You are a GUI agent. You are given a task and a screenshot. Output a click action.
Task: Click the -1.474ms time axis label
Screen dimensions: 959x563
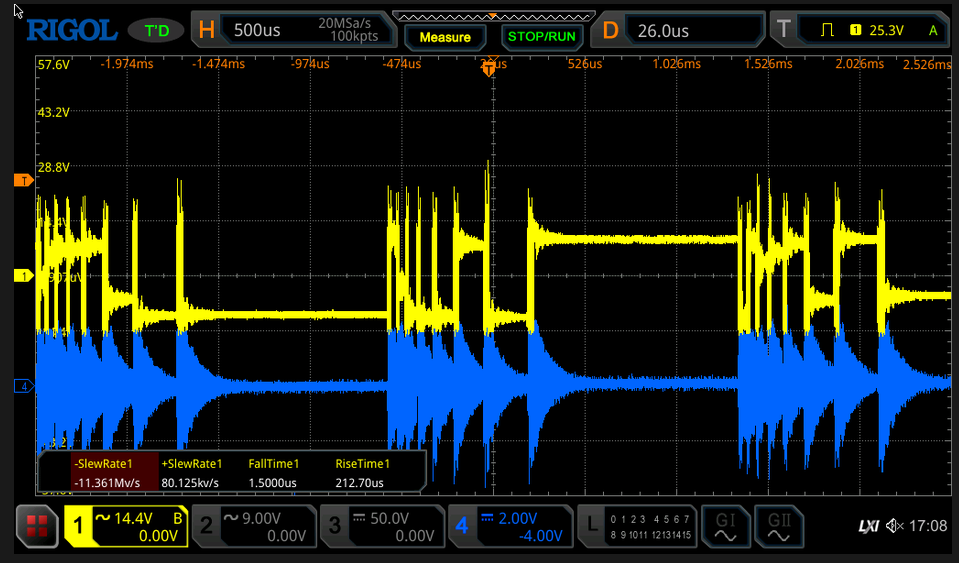pos(218,64)
